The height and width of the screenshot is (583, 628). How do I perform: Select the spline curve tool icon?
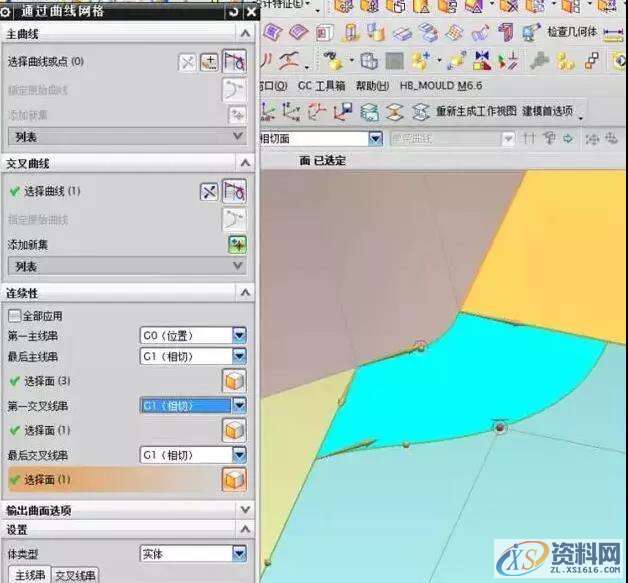[x=291, y=61]
